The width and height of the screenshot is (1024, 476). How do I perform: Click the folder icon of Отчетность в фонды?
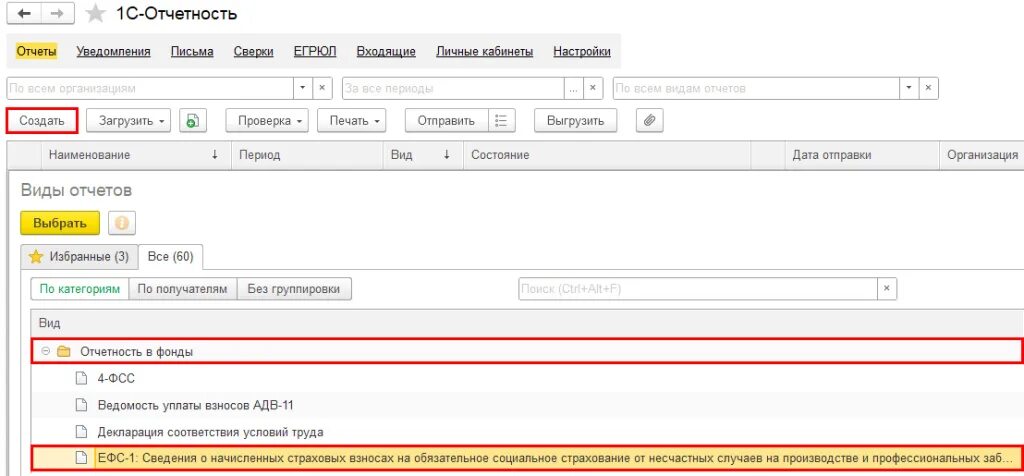pos(63,352)
